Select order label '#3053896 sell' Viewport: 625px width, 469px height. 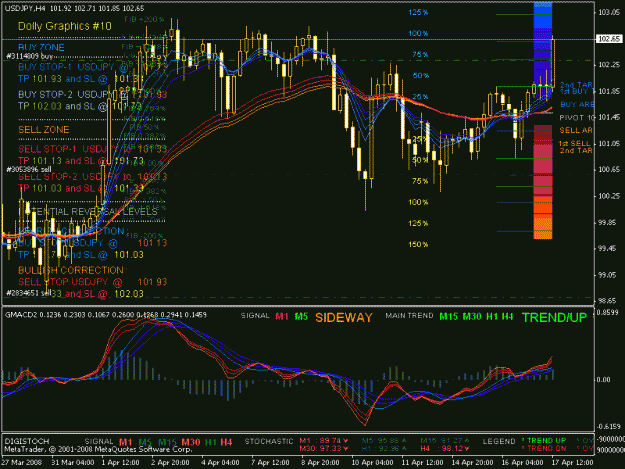29,169
